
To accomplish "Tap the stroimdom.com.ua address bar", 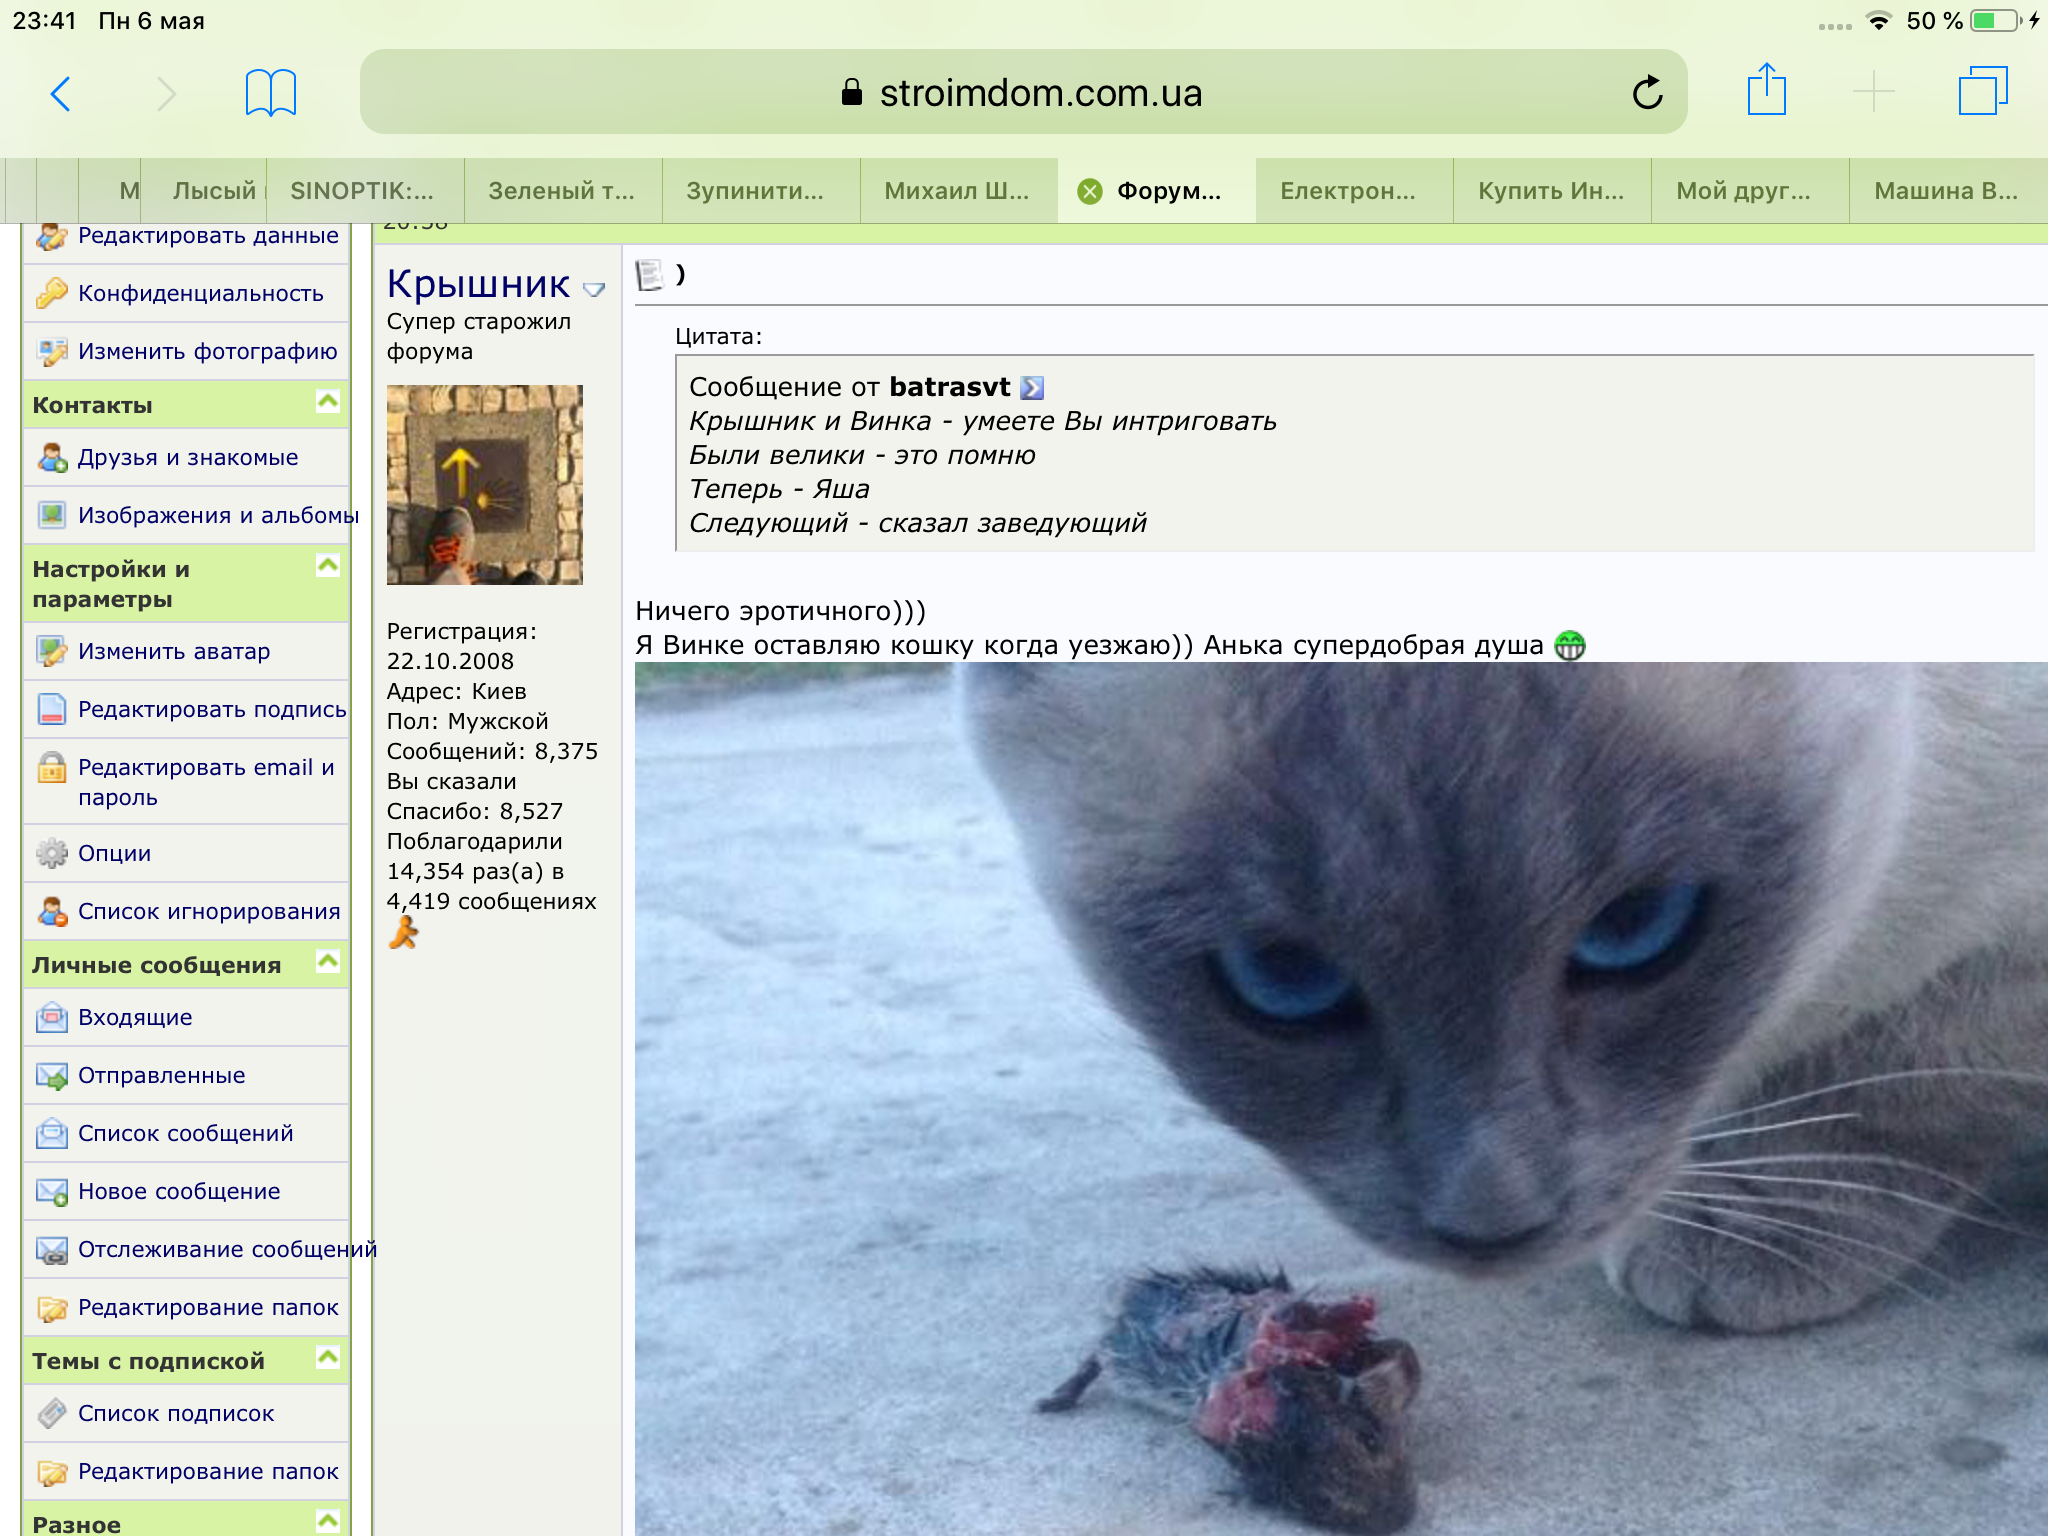I will coord(1022,93).
